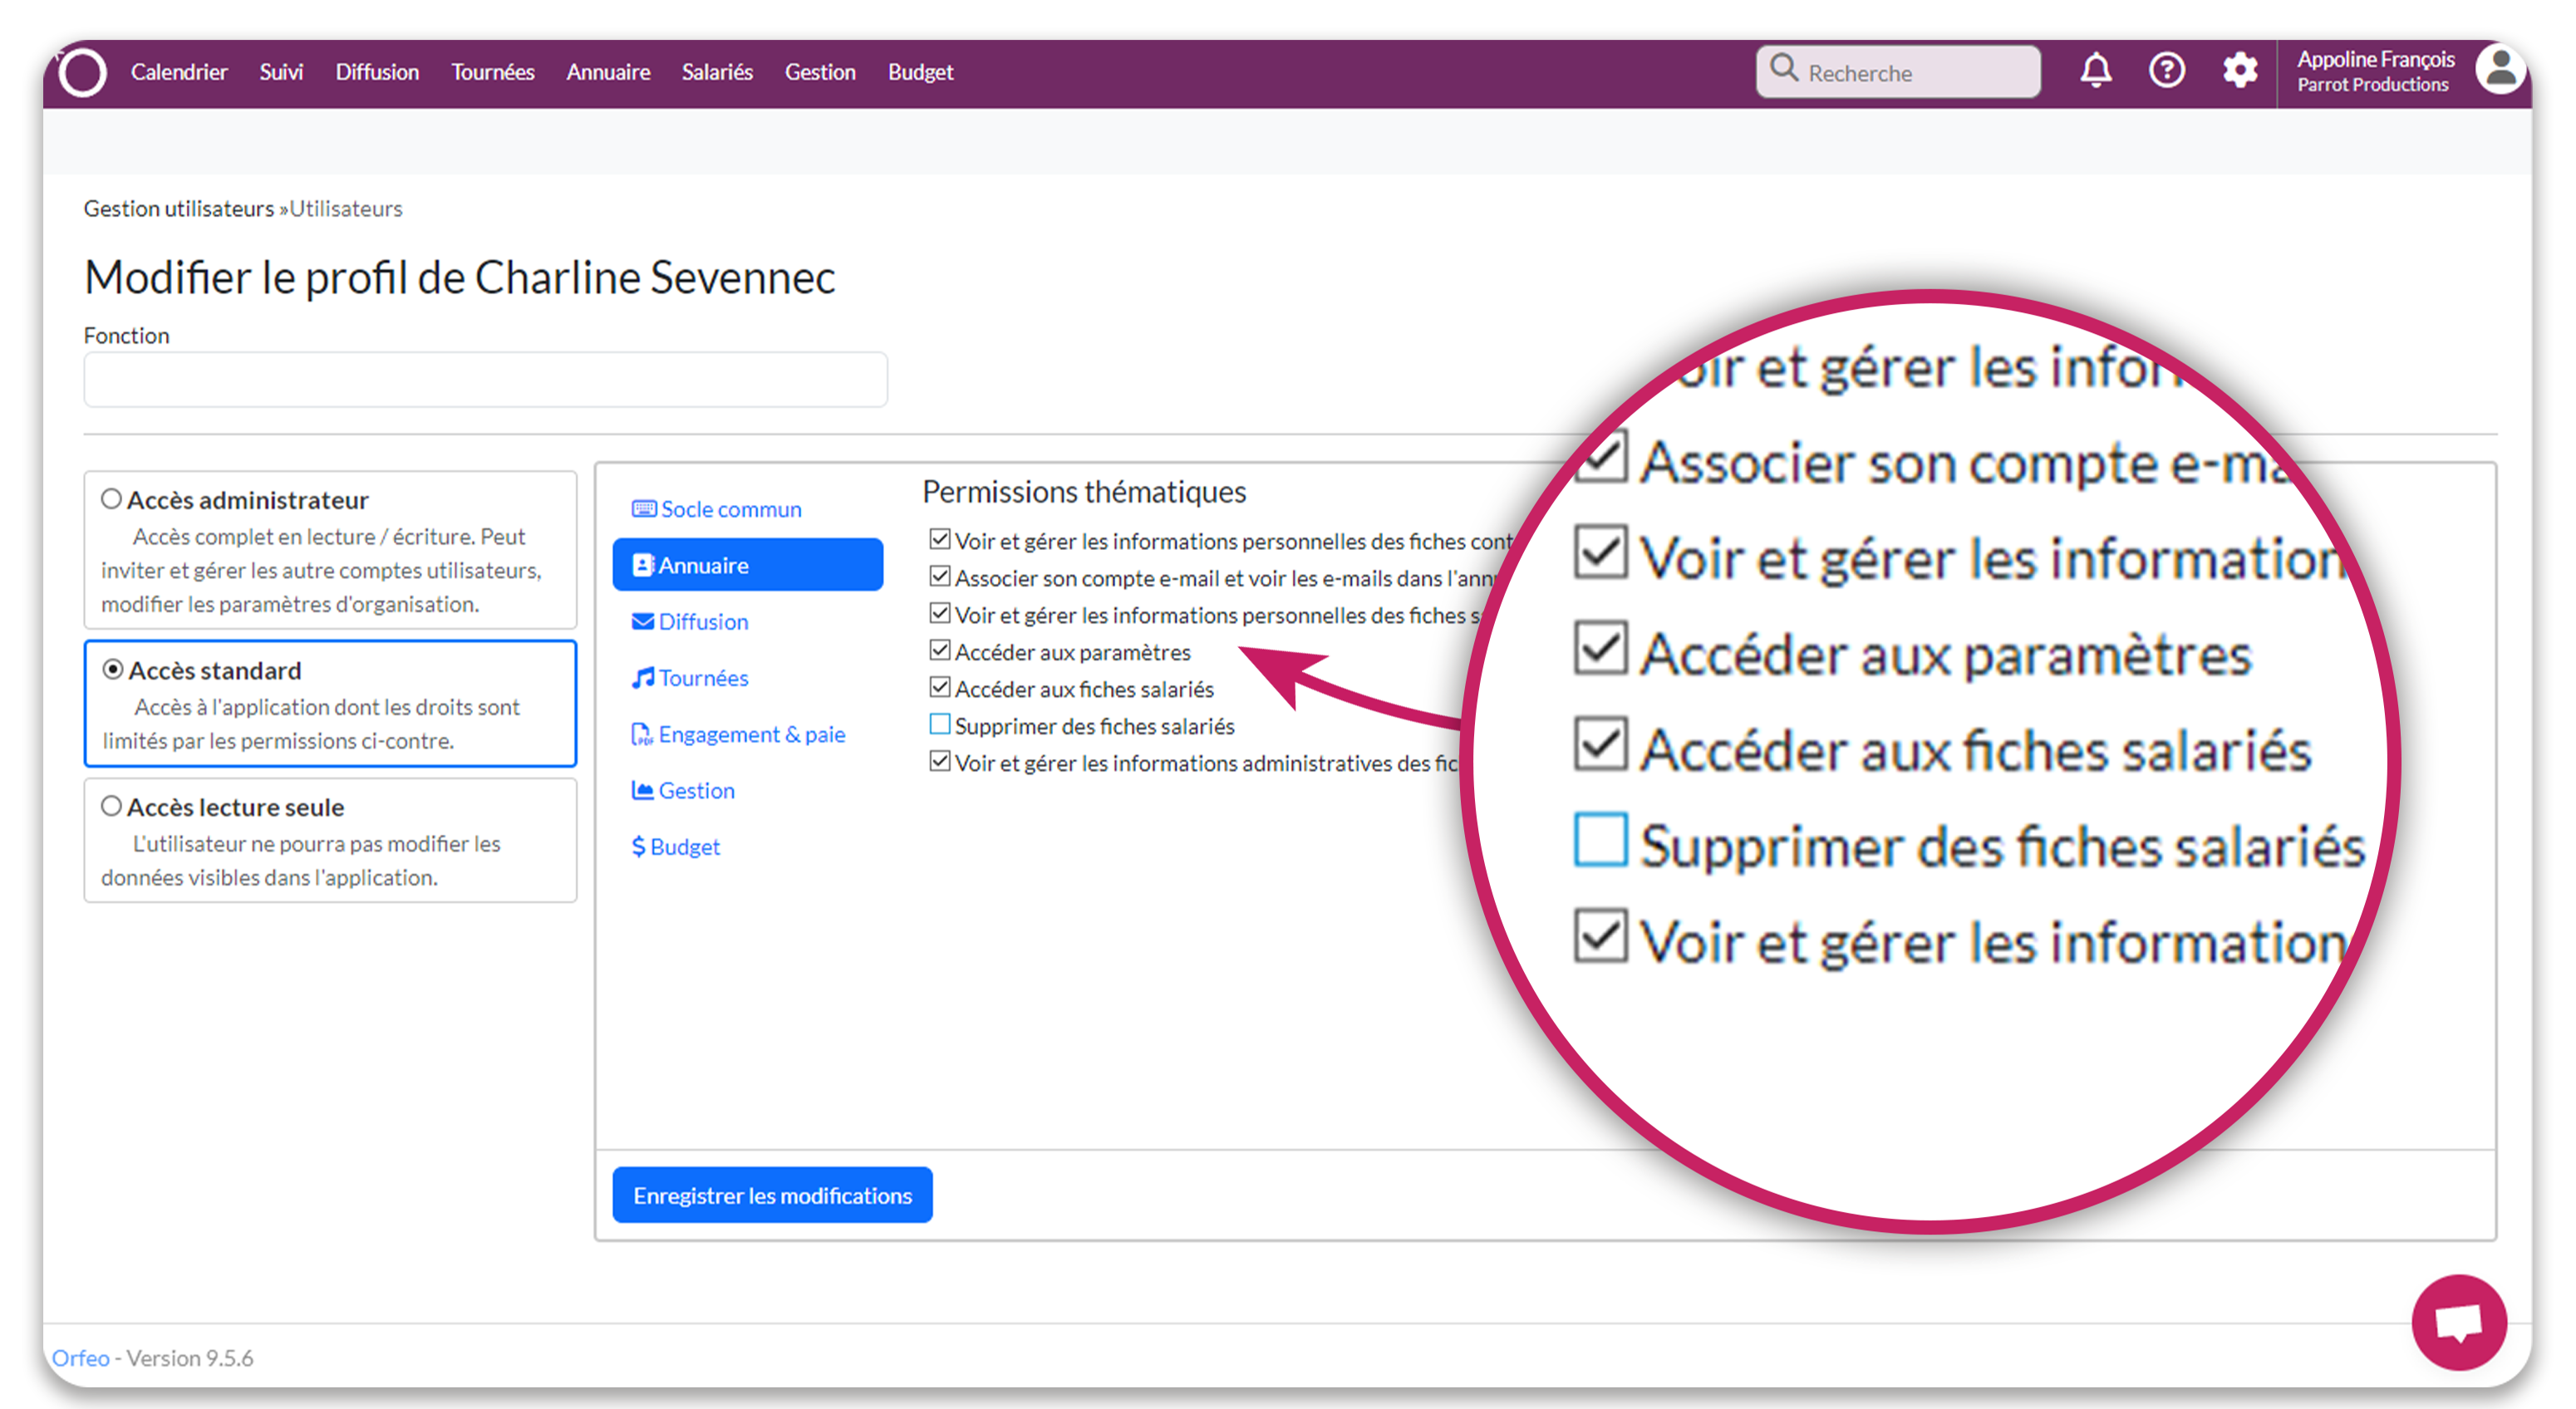Click Enregistrer les modifications button
The width and height of the screenshot is (2576, 1409).
773,1195
